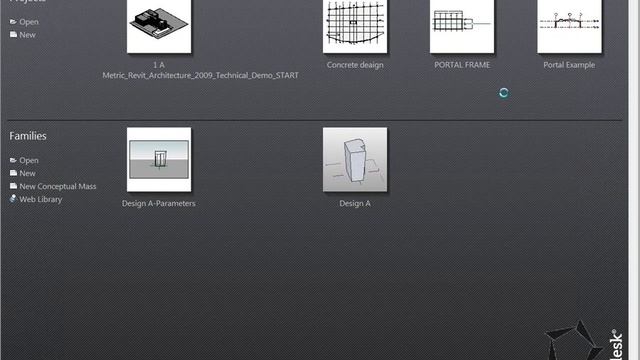Open an existing project via Projects Open
This screenshot has width=640, height=360.
point(29,22)
